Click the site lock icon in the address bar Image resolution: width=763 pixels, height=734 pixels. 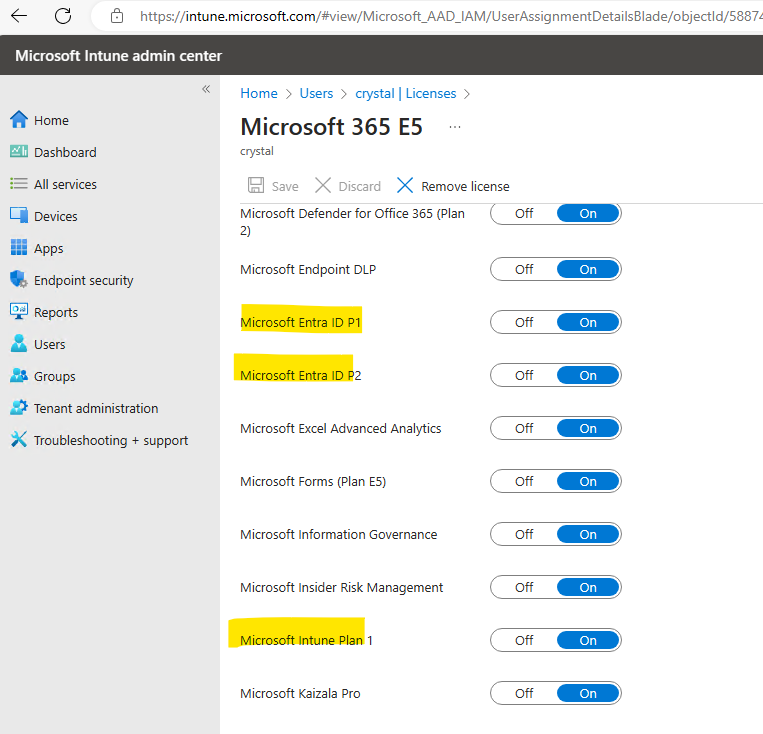117,16
